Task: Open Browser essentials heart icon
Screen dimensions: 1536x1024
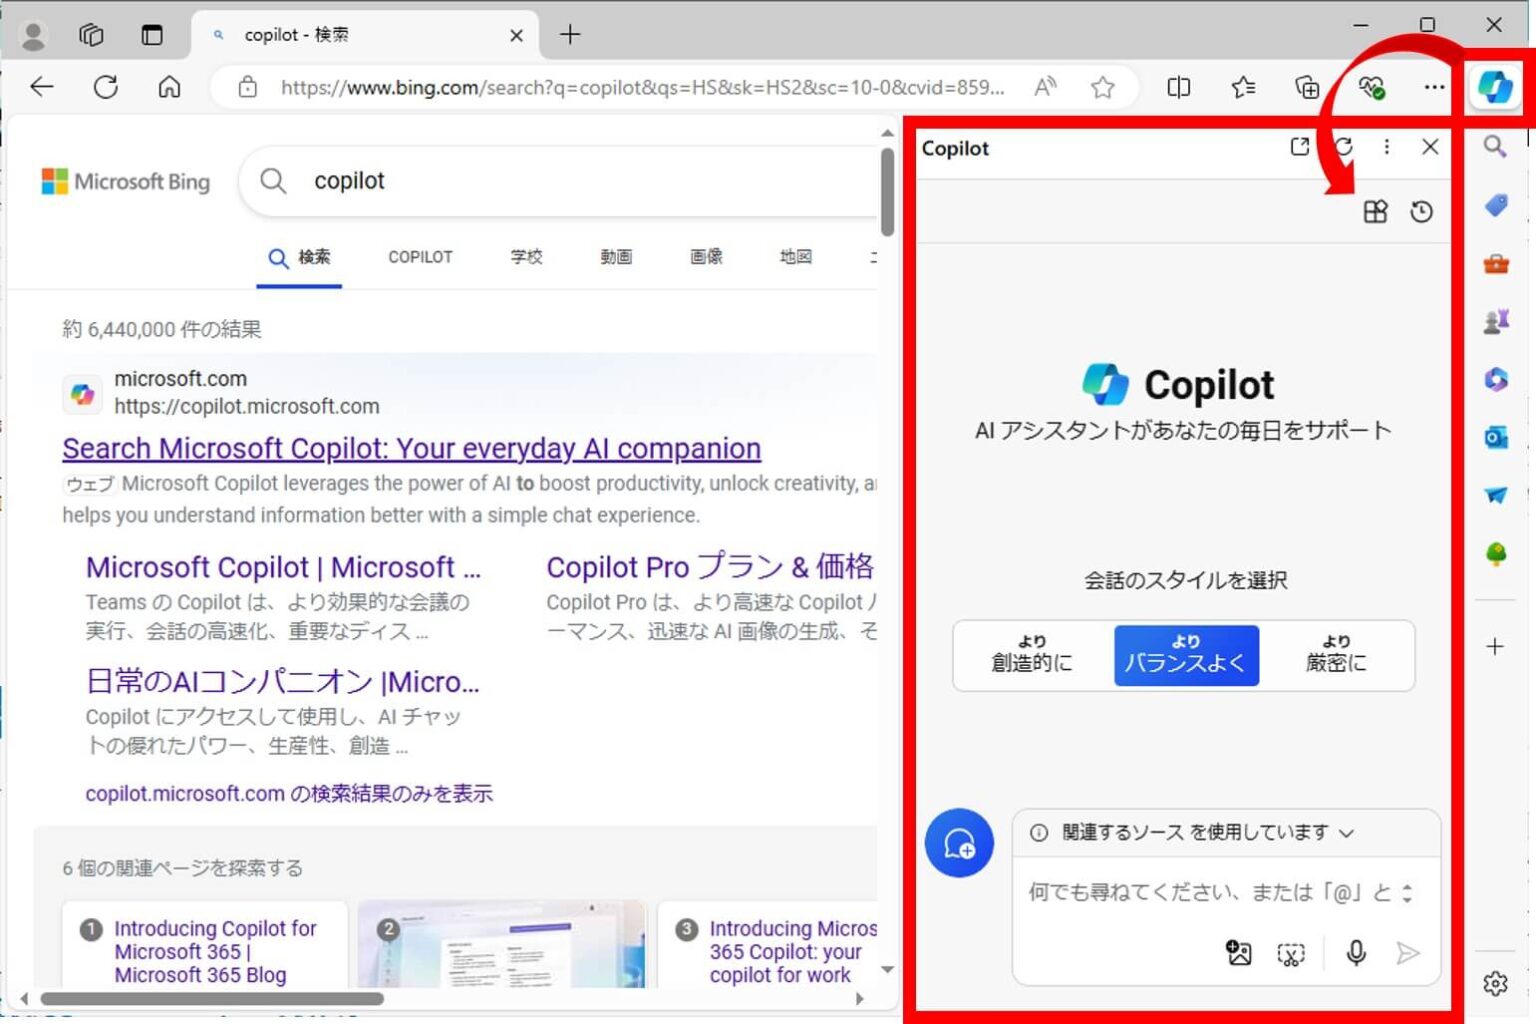Action: pyautogui.click(x=1371, y=87)
